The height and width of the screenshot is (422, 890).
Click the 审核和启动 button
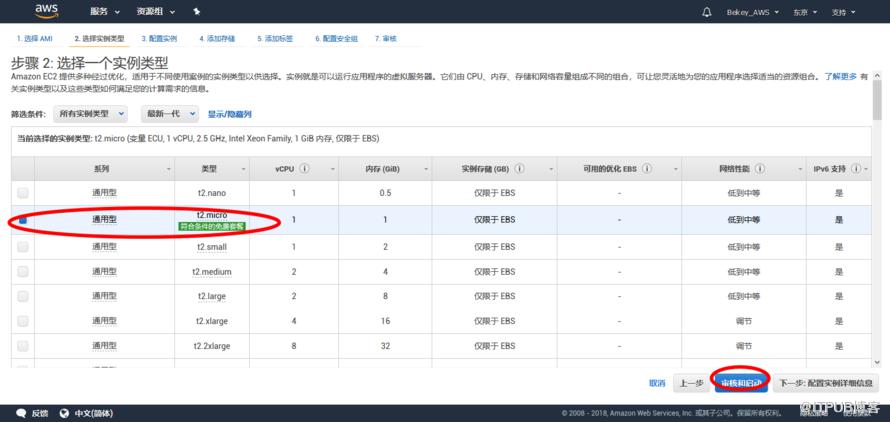[741, 383]
